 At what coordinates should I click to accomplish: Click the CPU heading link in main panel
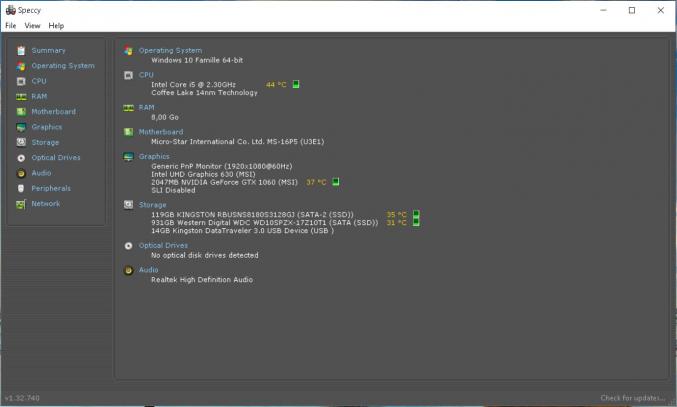(x=146, y=75)
